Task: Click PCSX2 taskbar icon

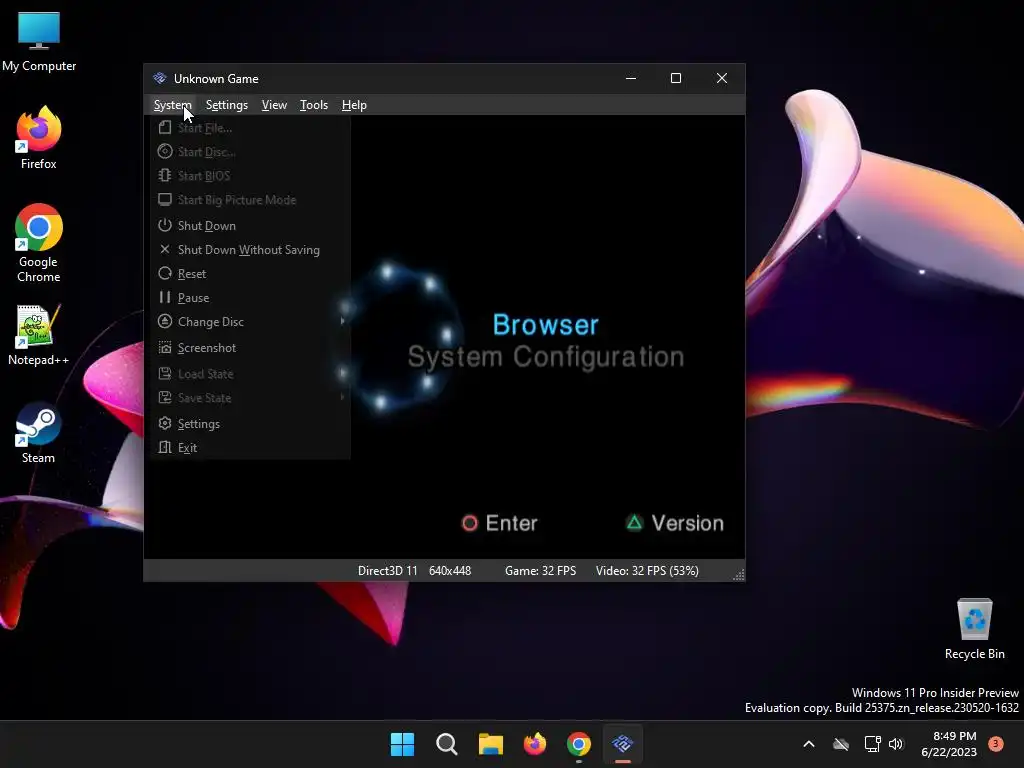Action: [622, 744]
